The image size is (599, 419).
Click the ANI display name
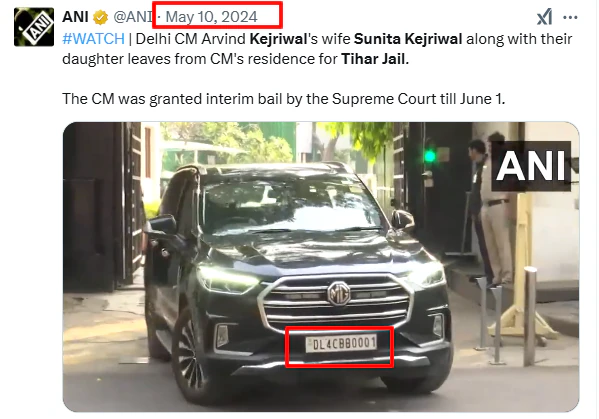[x=75, y=17]
